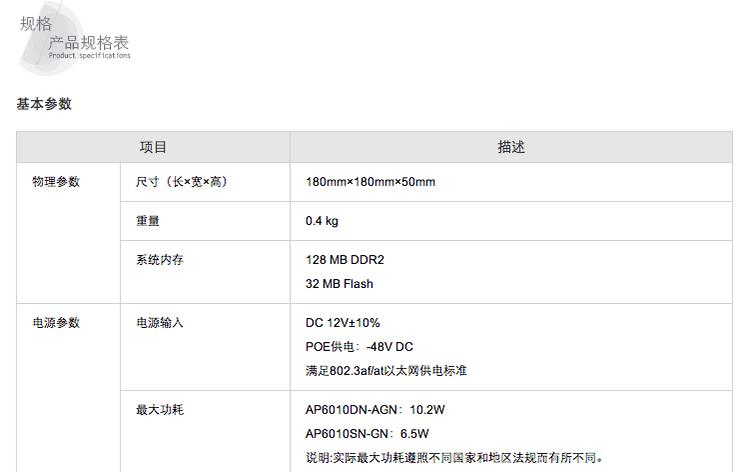Click the POE供电：-48V DC line
Image resolution: width=750 pixels, height=472 pixels.
359,347
